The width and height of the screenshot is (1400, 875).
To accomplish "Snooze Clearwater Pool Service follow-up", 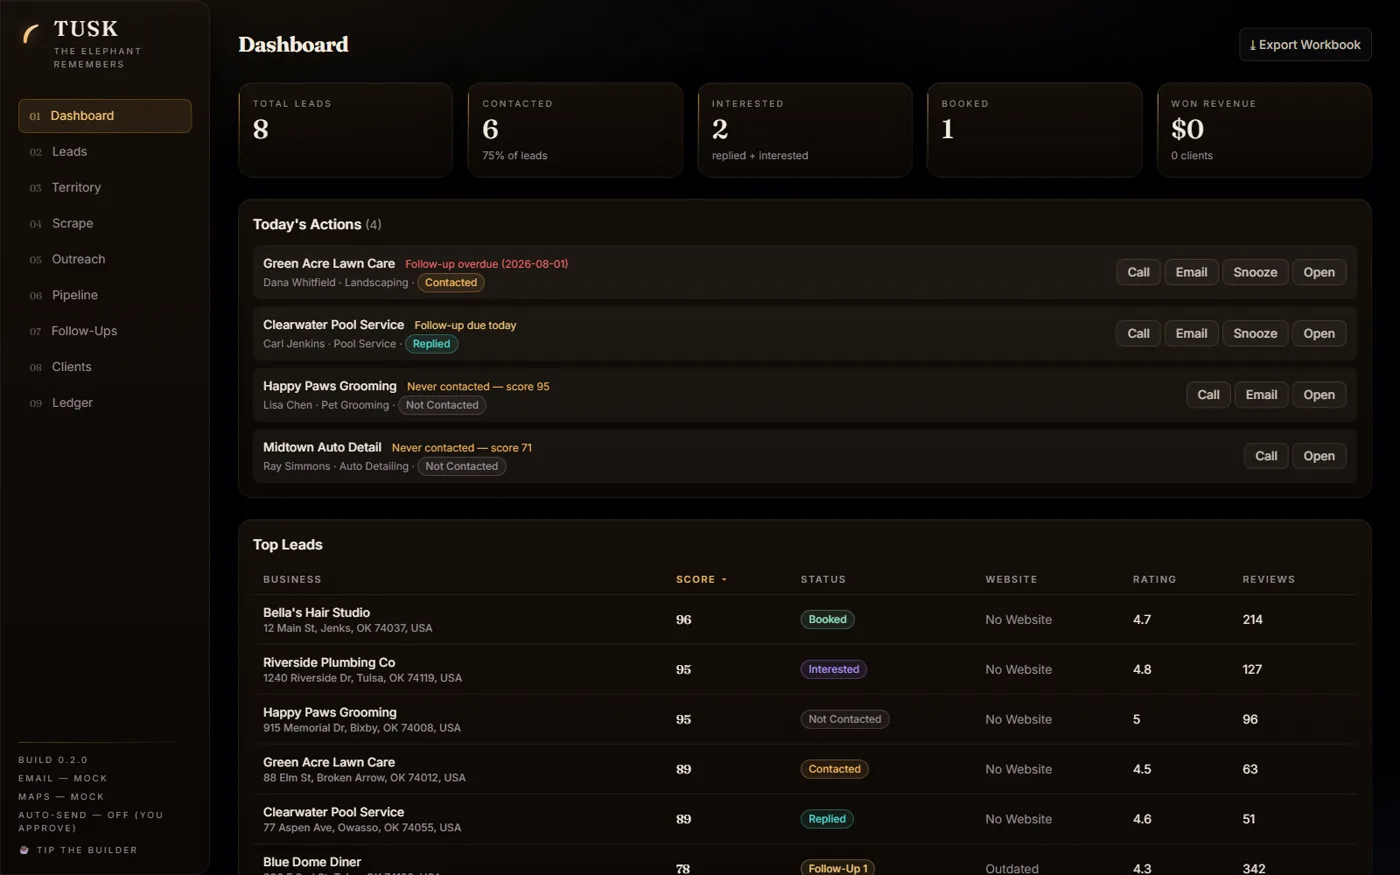I will coord(1255,333).
